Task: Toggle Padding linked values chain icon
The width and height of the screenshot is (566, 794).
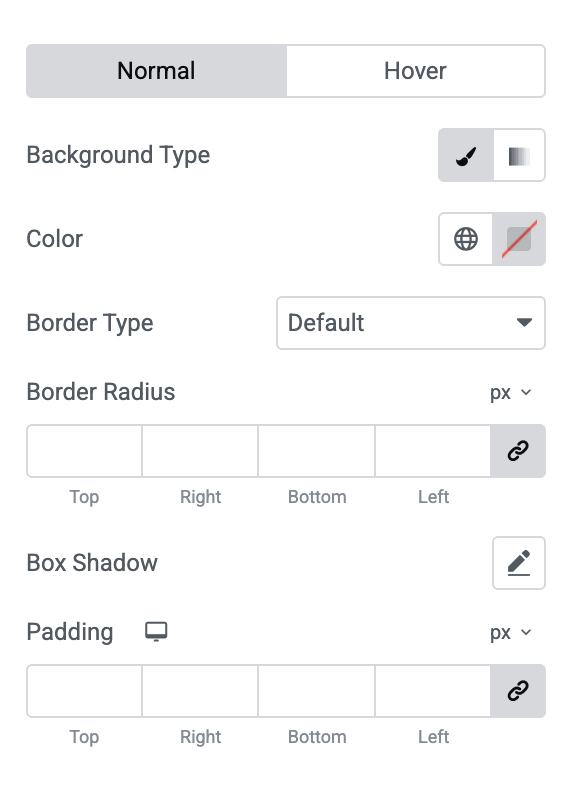Action: point(518,691)
